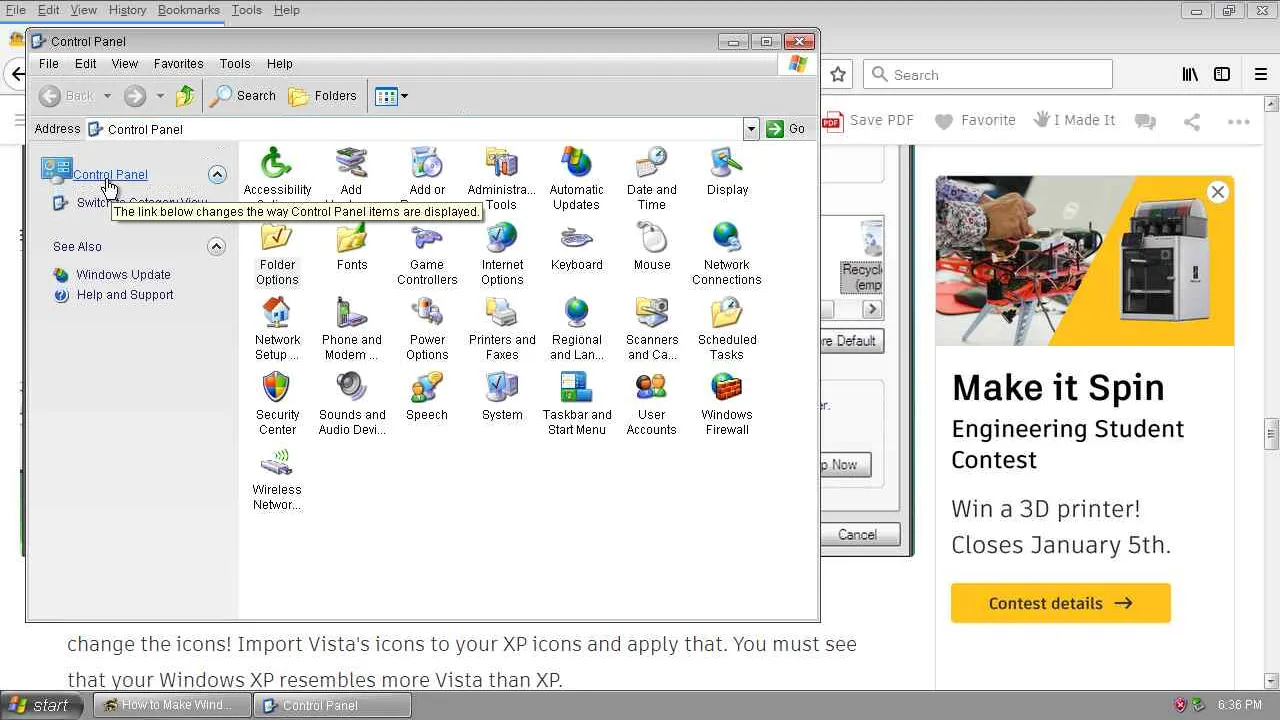Click the share icon on the page
The width and height of the screenshot is (1280, 720).
pos(1192,121)
